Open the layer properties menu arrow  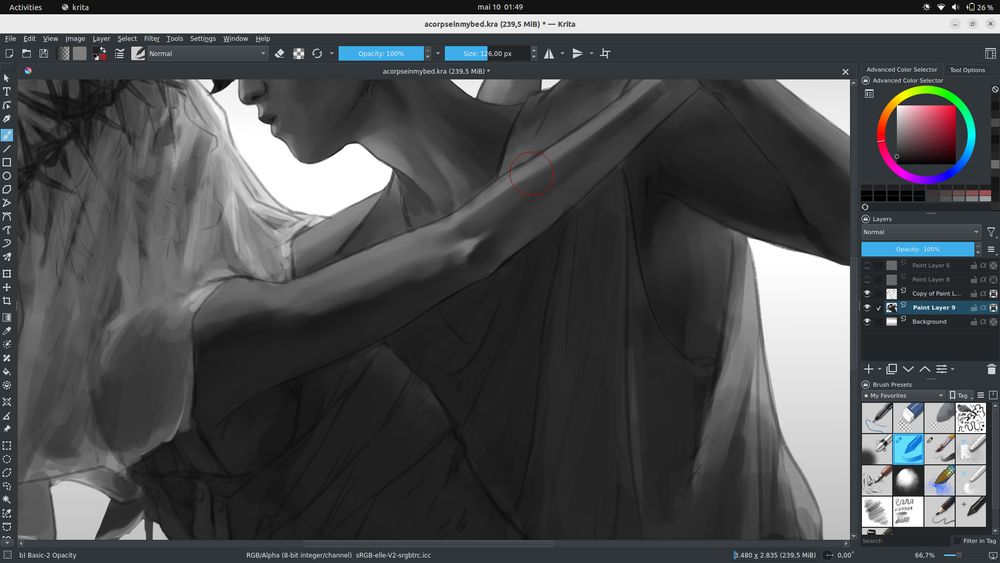point(953,369)
